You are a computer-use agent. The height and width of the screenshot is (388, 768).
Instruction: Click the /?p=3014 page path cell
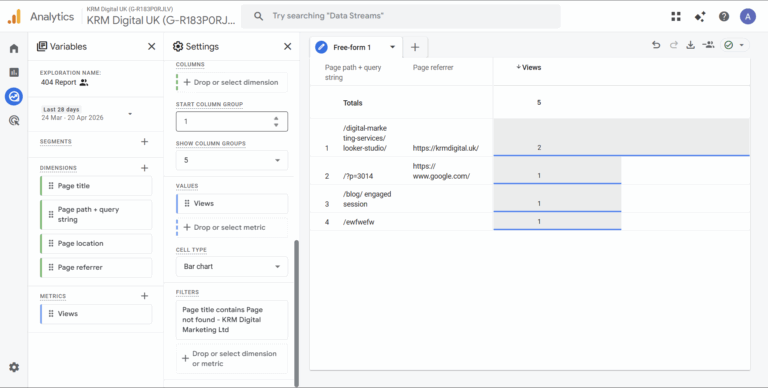pos(358,176)
